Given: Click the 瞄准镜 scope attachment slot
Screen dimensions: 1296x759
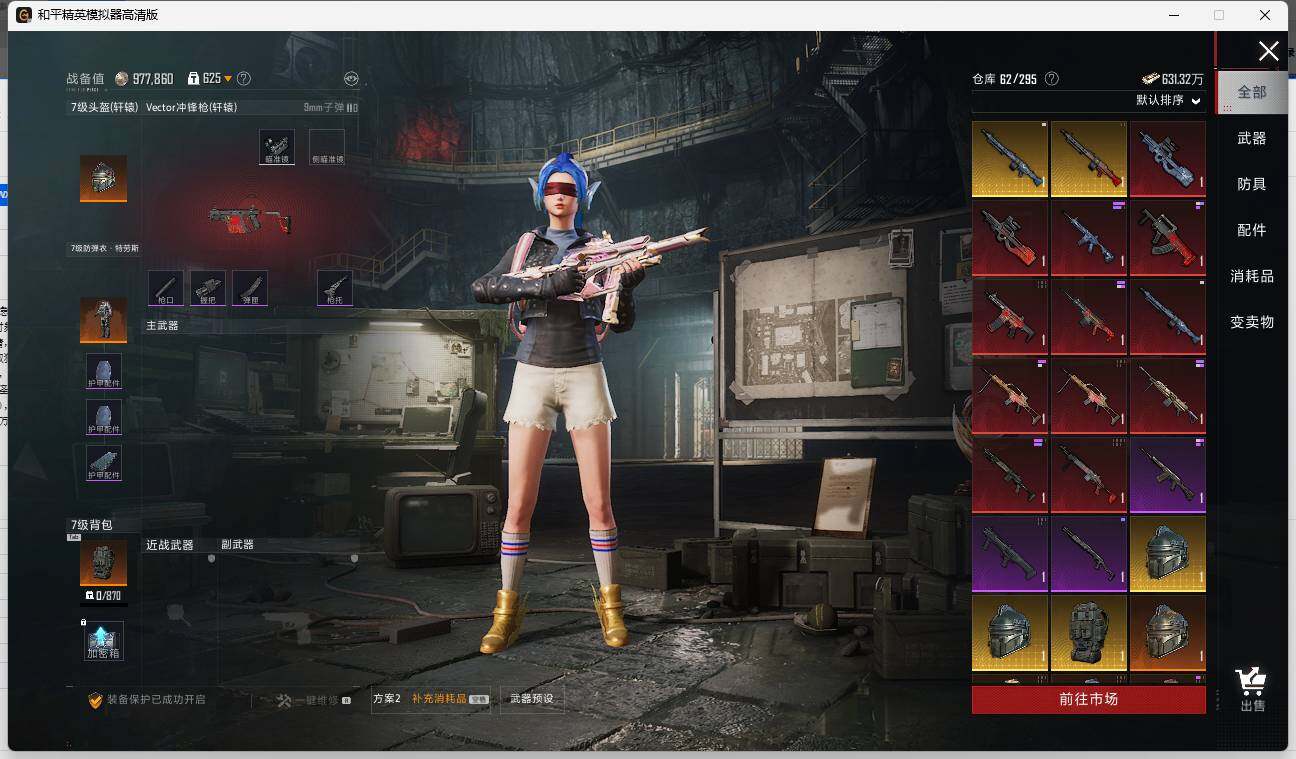Looking at the screenshot, I should [277, 146].
